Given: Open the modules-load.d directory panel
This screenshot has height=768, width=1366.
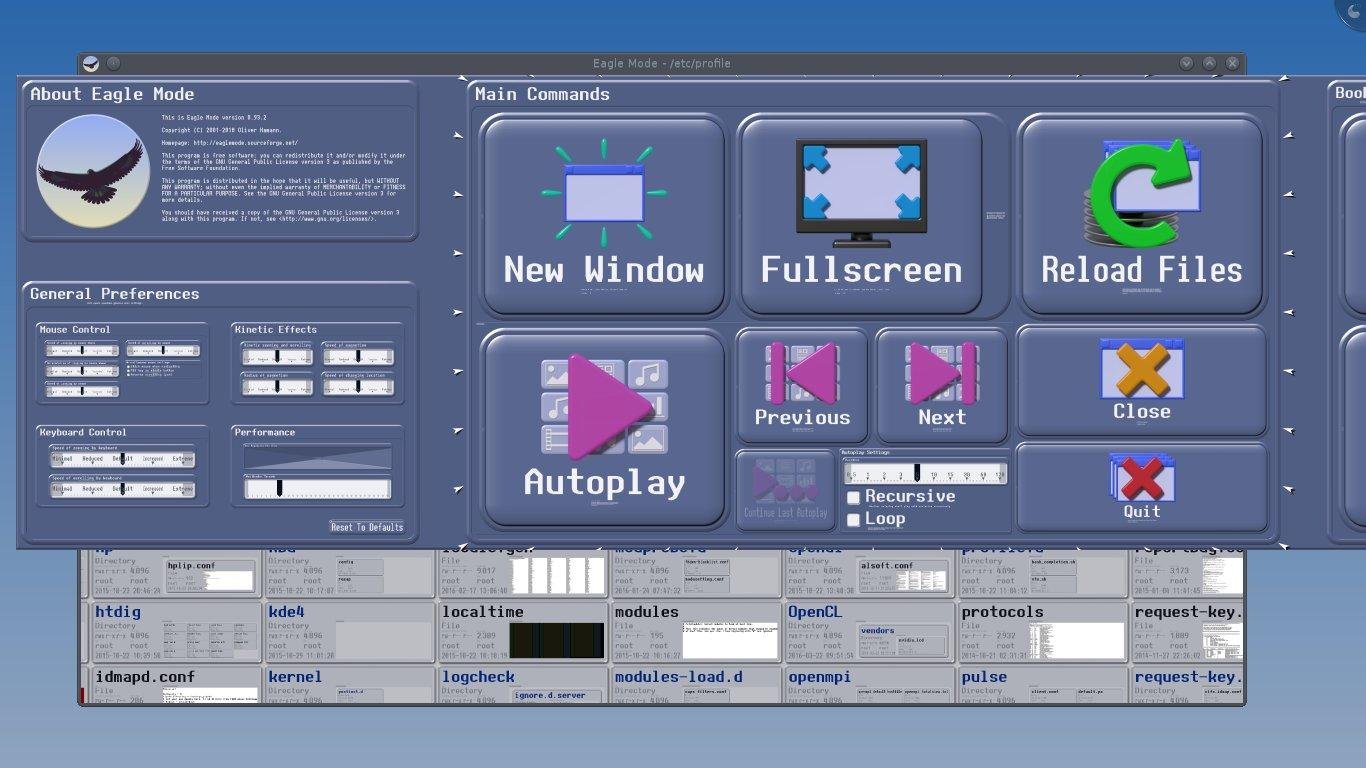Looking at the screenshot, I should (x=696, y=686).
